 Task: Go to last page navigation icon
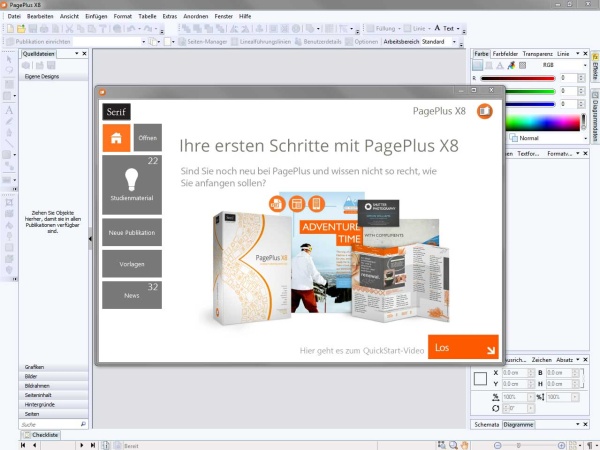(x=93, y=445)
